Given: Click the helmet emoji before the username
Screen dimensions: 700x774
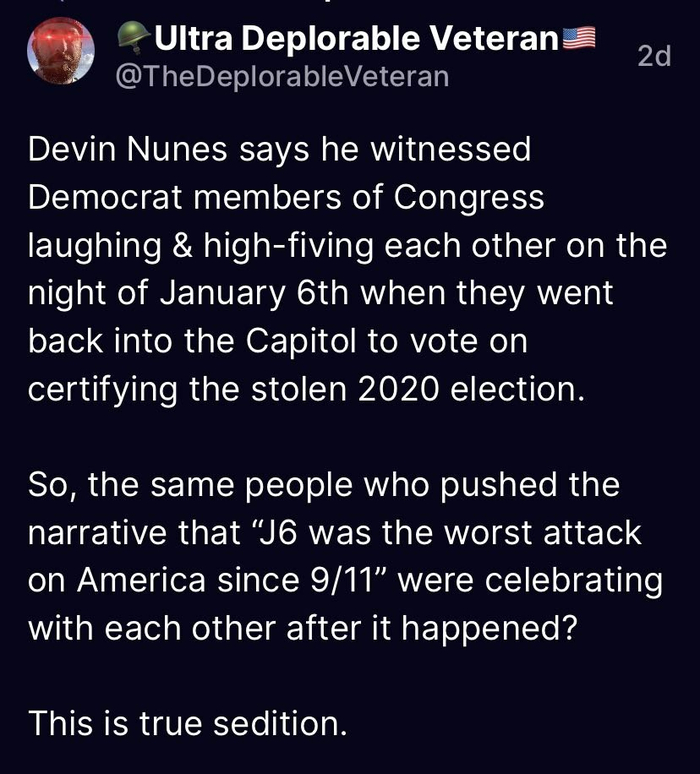Looking at the screenshot, I should [130, 40].
